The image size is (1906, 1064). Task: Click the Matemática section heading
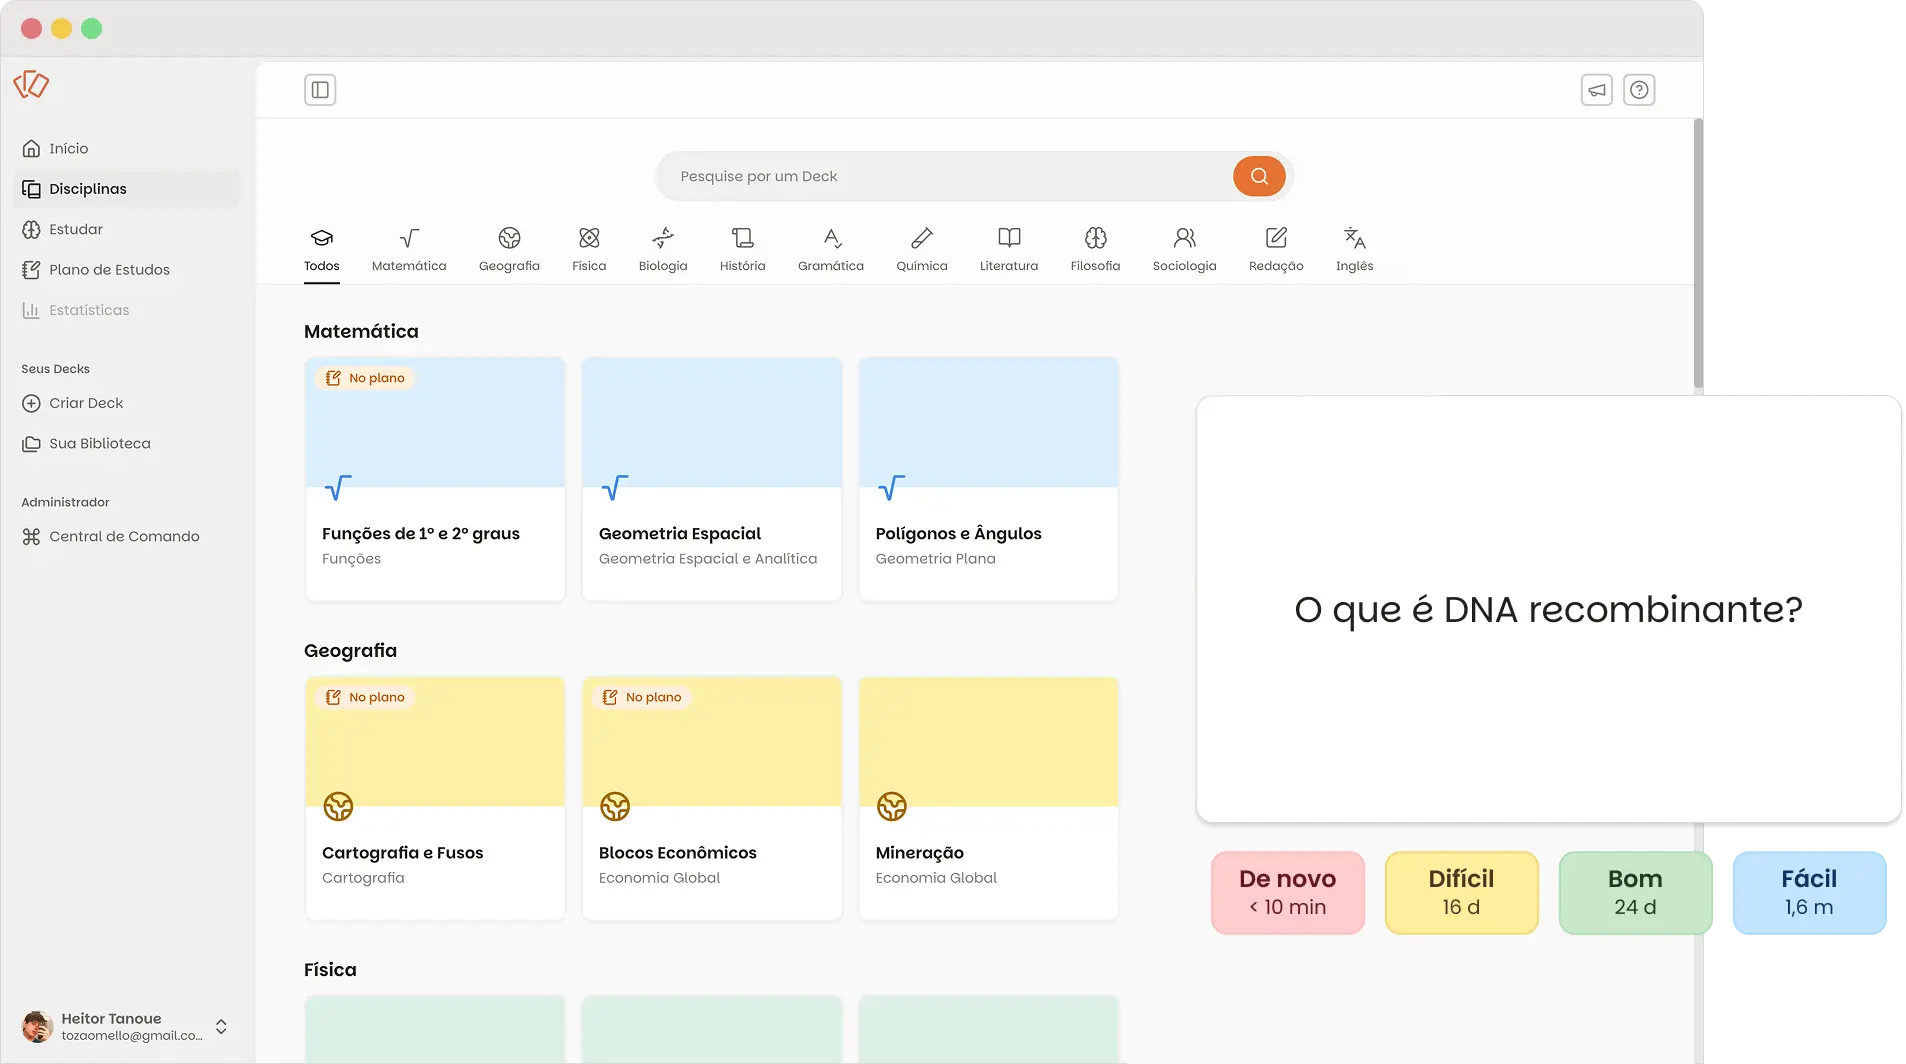pyautogui.click(x=361, y=331)
